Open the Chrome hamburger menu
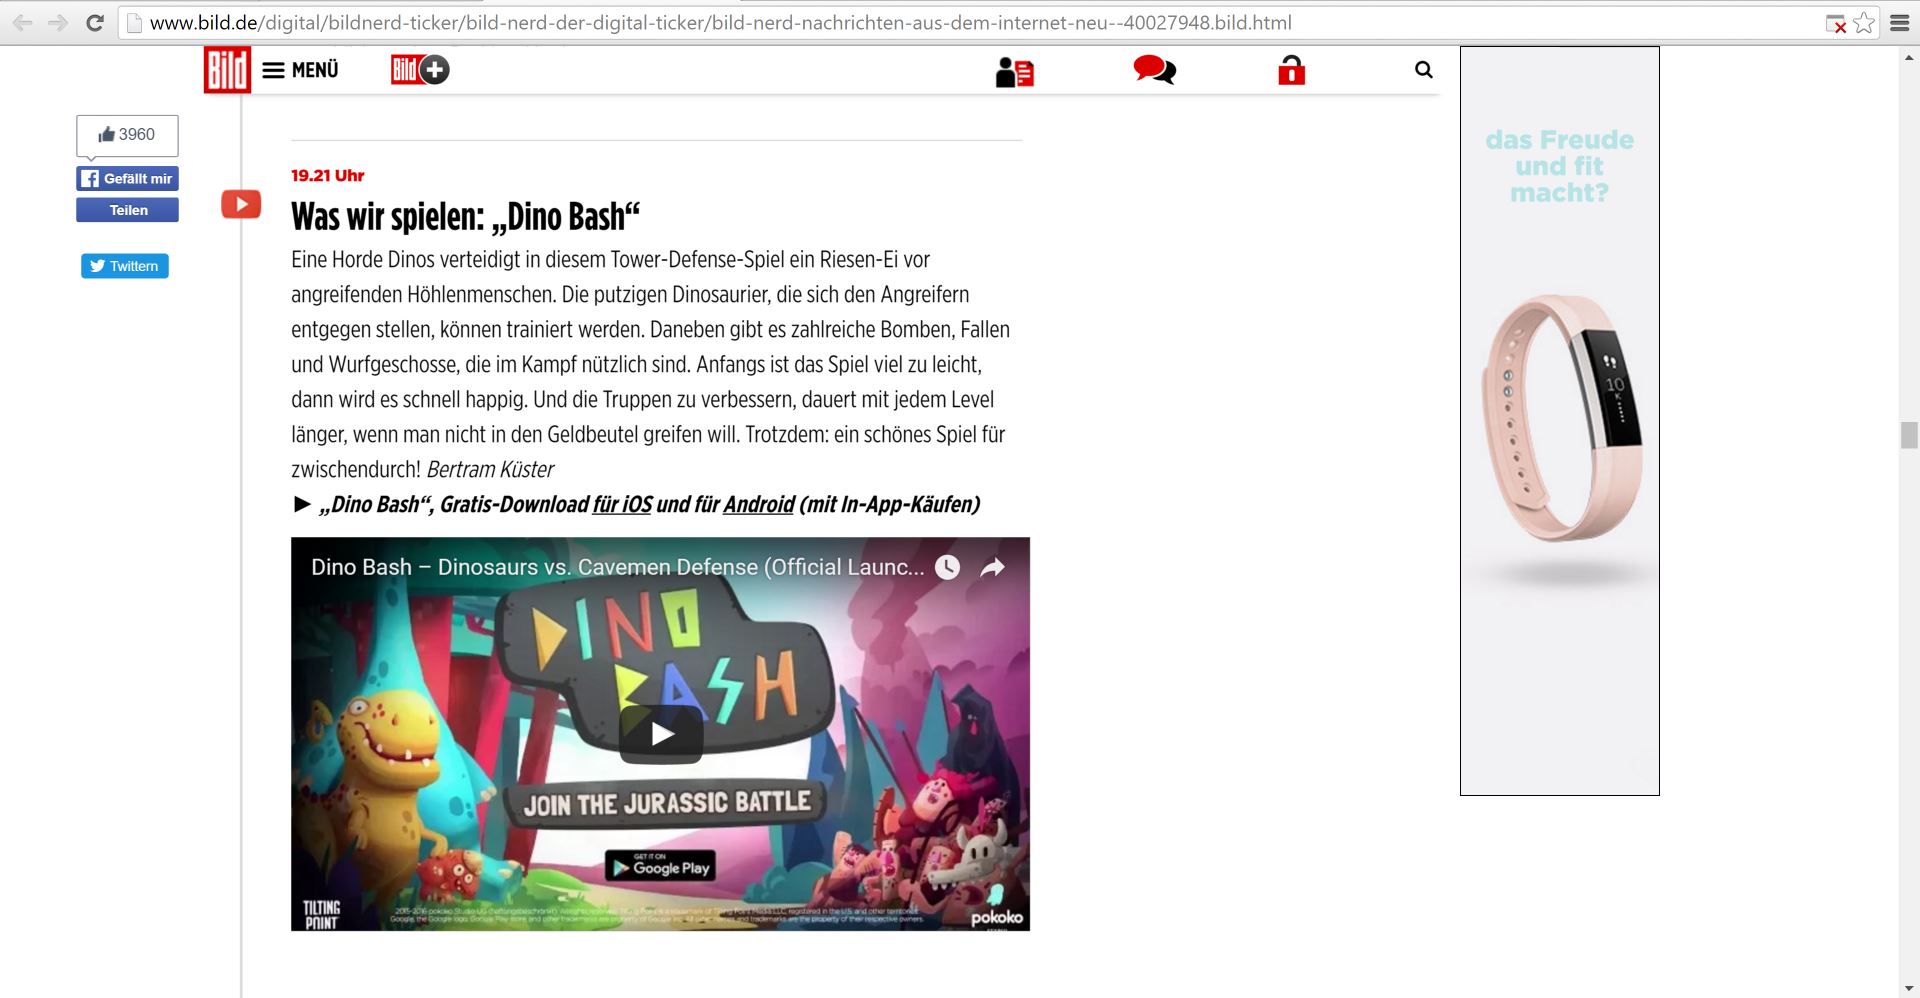The height and width of the screenshot is (998, 1920). point(1899,23)
